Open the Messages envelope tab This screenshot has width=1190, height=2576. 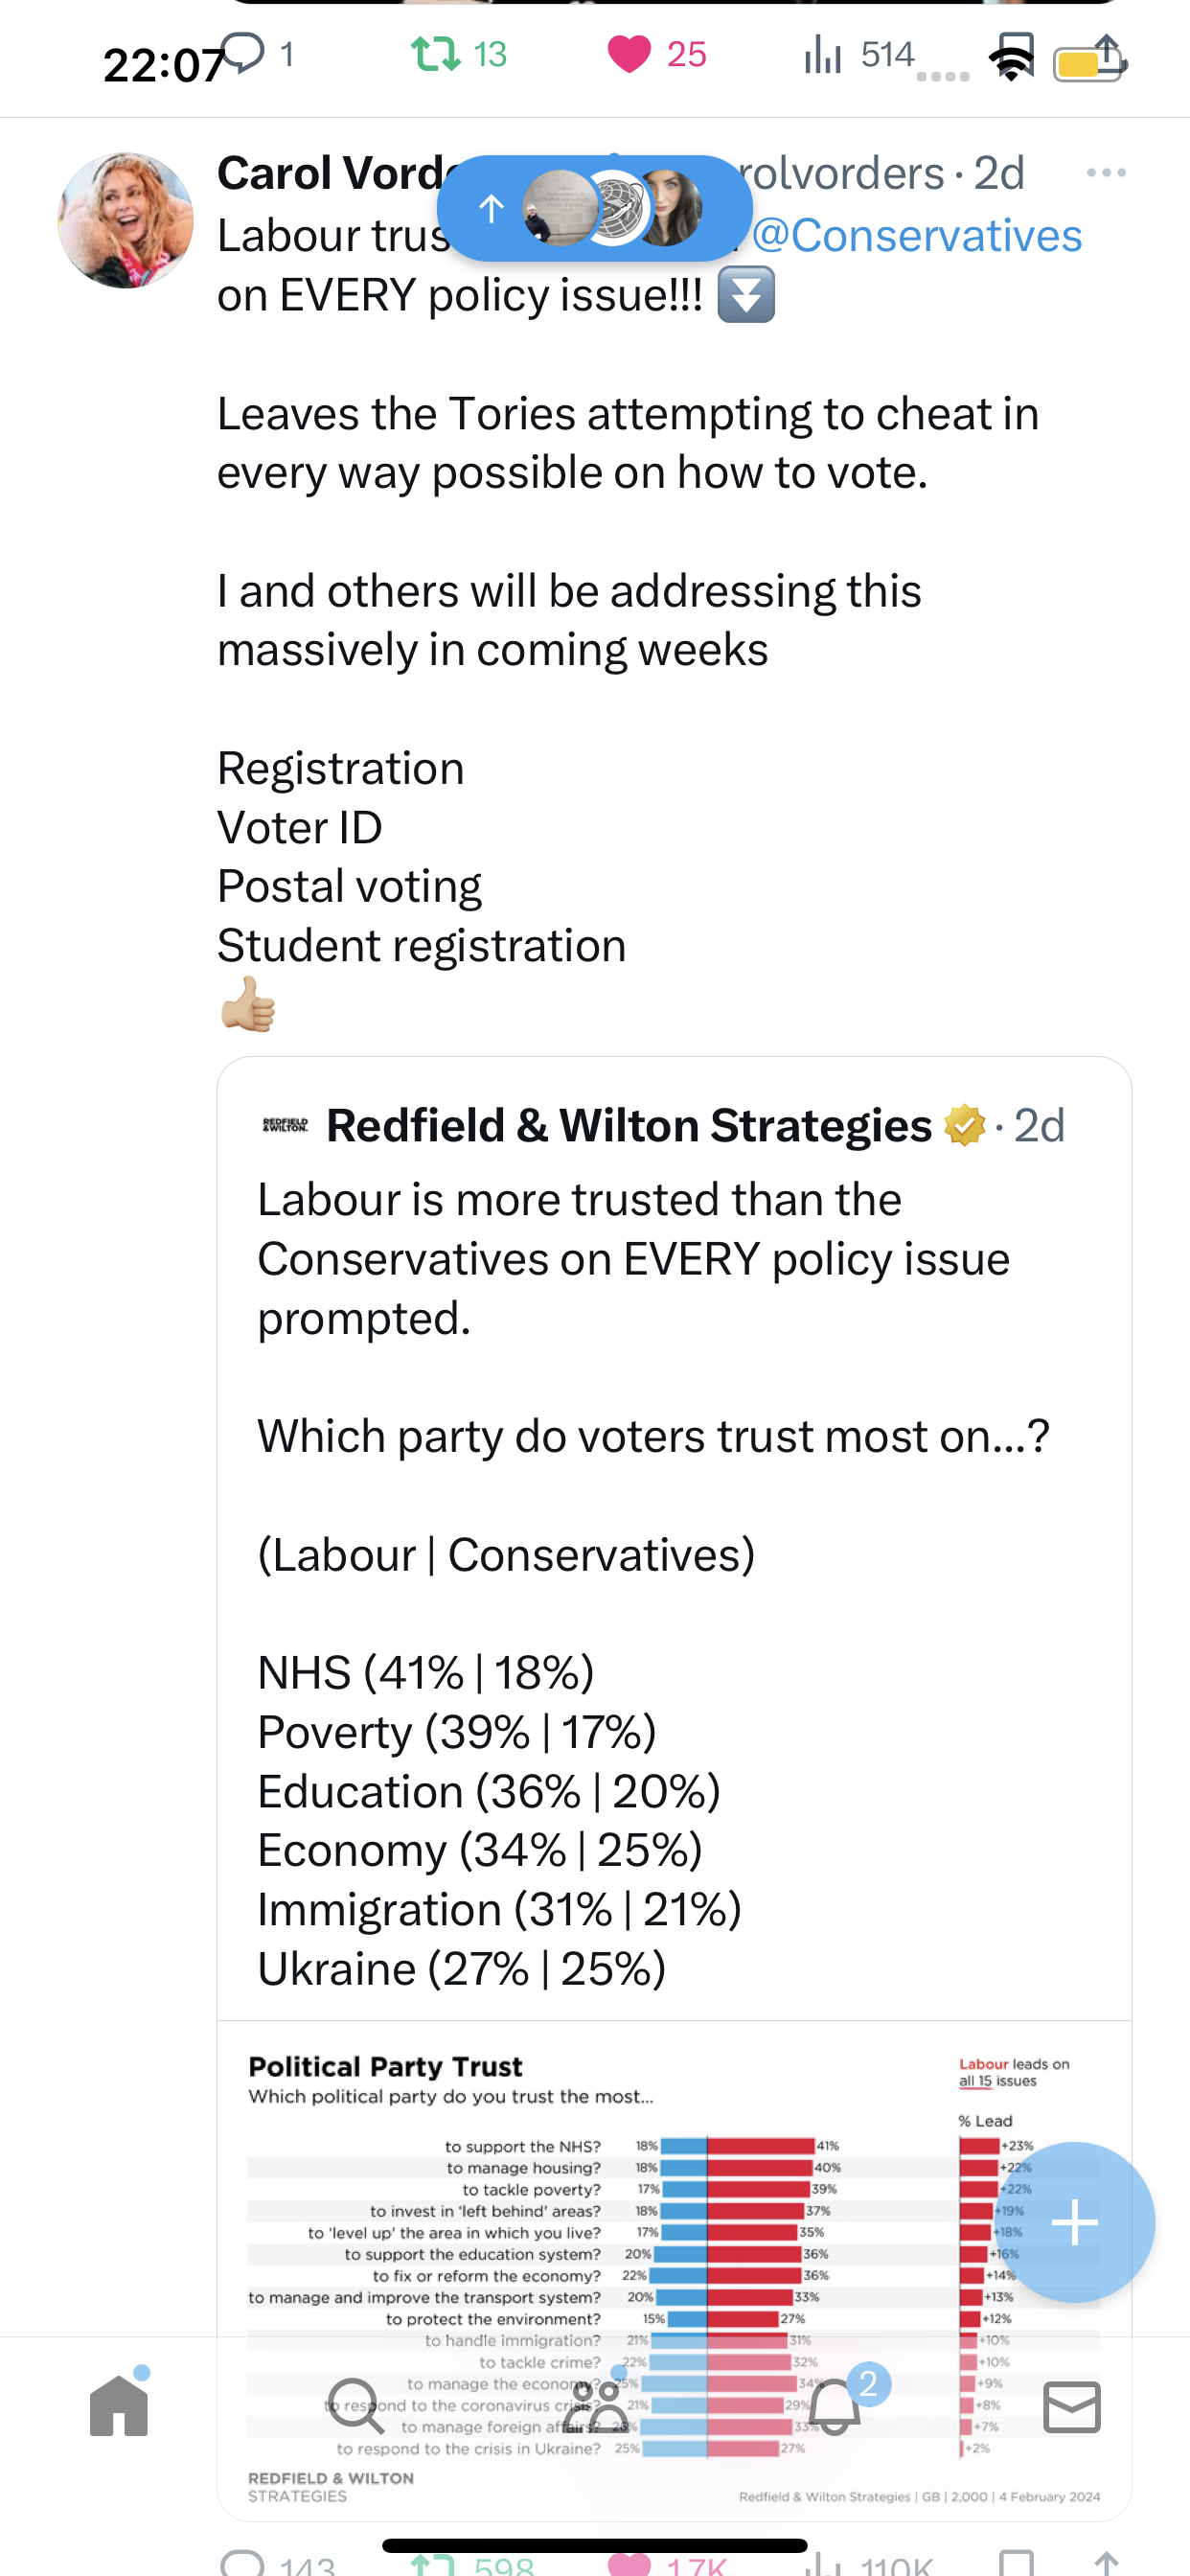(x=1072, y=2406)
